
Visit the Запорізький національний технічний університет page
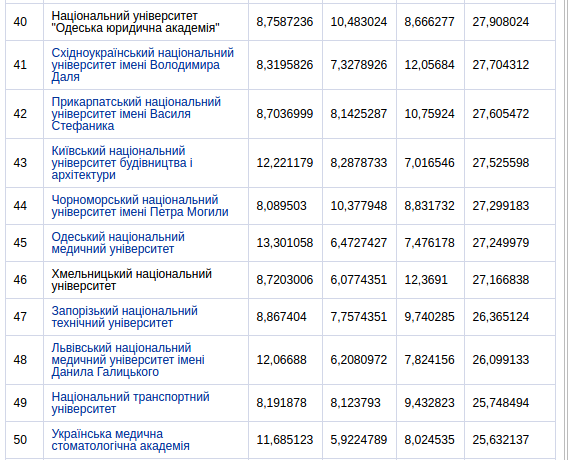pos(124,317)
